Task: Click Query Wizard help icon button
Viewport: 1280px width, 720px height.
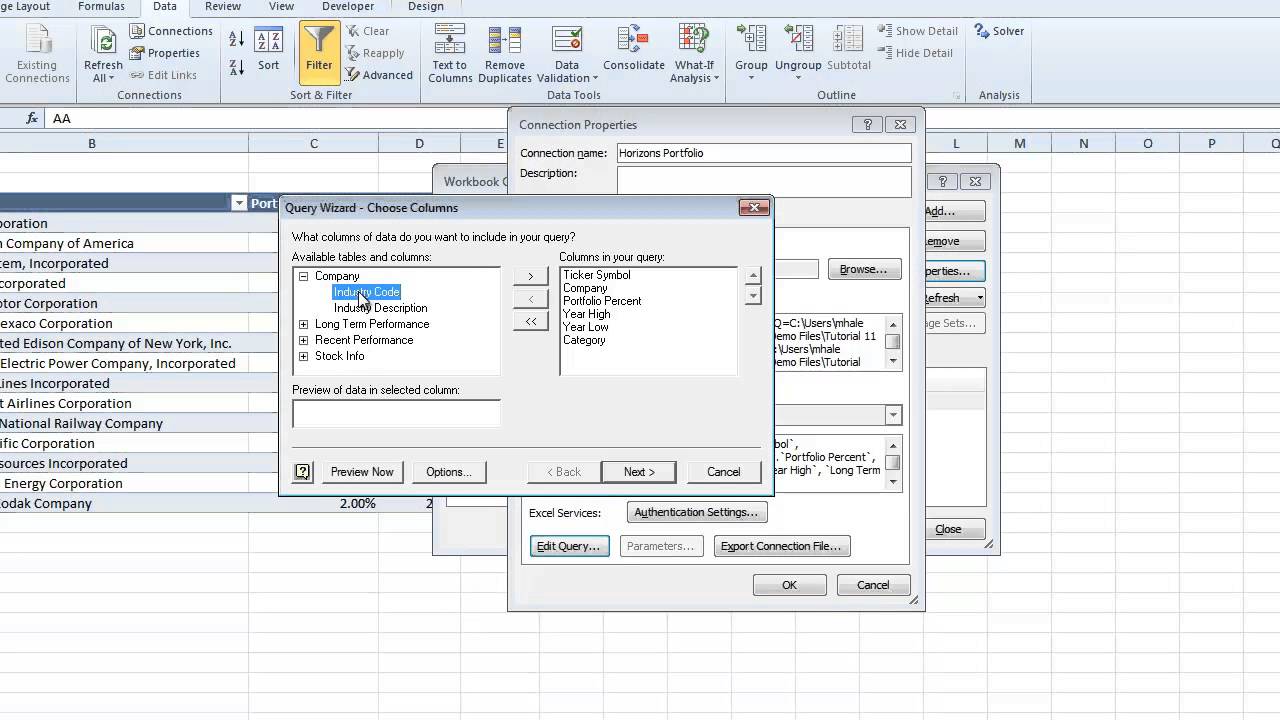Action: click(x=302, y=472)
